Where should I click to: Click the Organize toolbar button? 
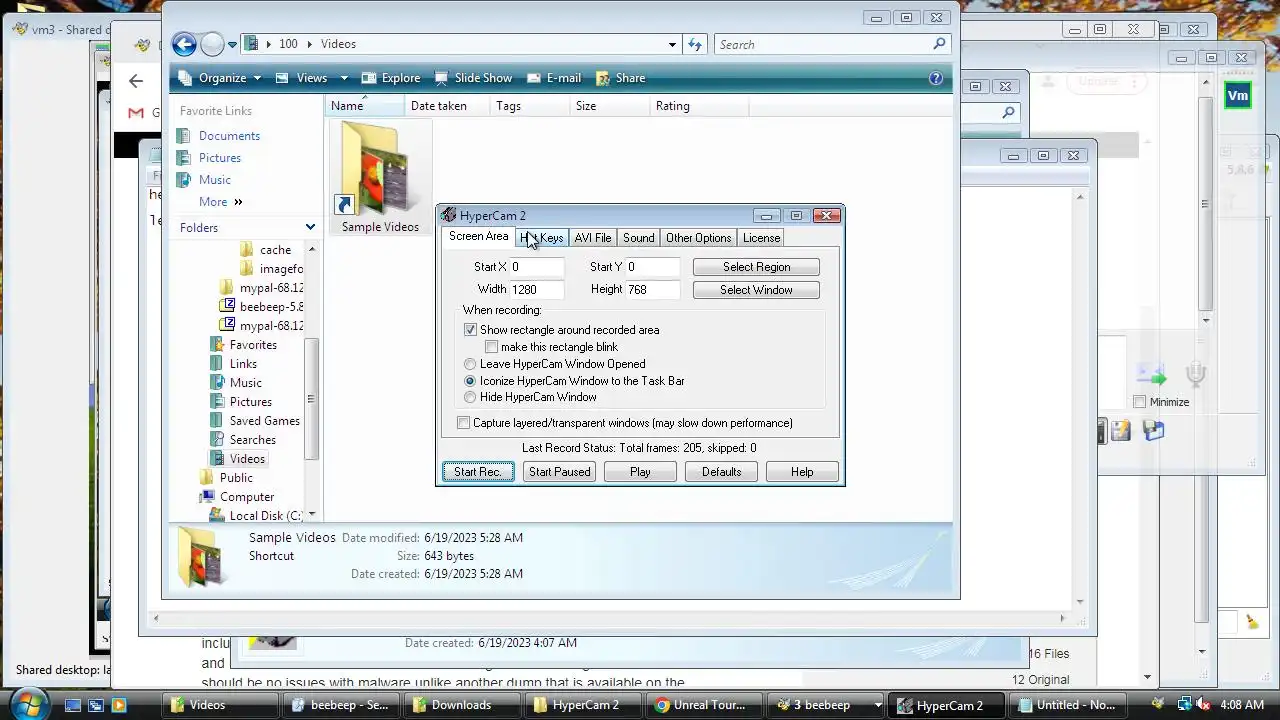pyautogui.click(x=220, y=78)
